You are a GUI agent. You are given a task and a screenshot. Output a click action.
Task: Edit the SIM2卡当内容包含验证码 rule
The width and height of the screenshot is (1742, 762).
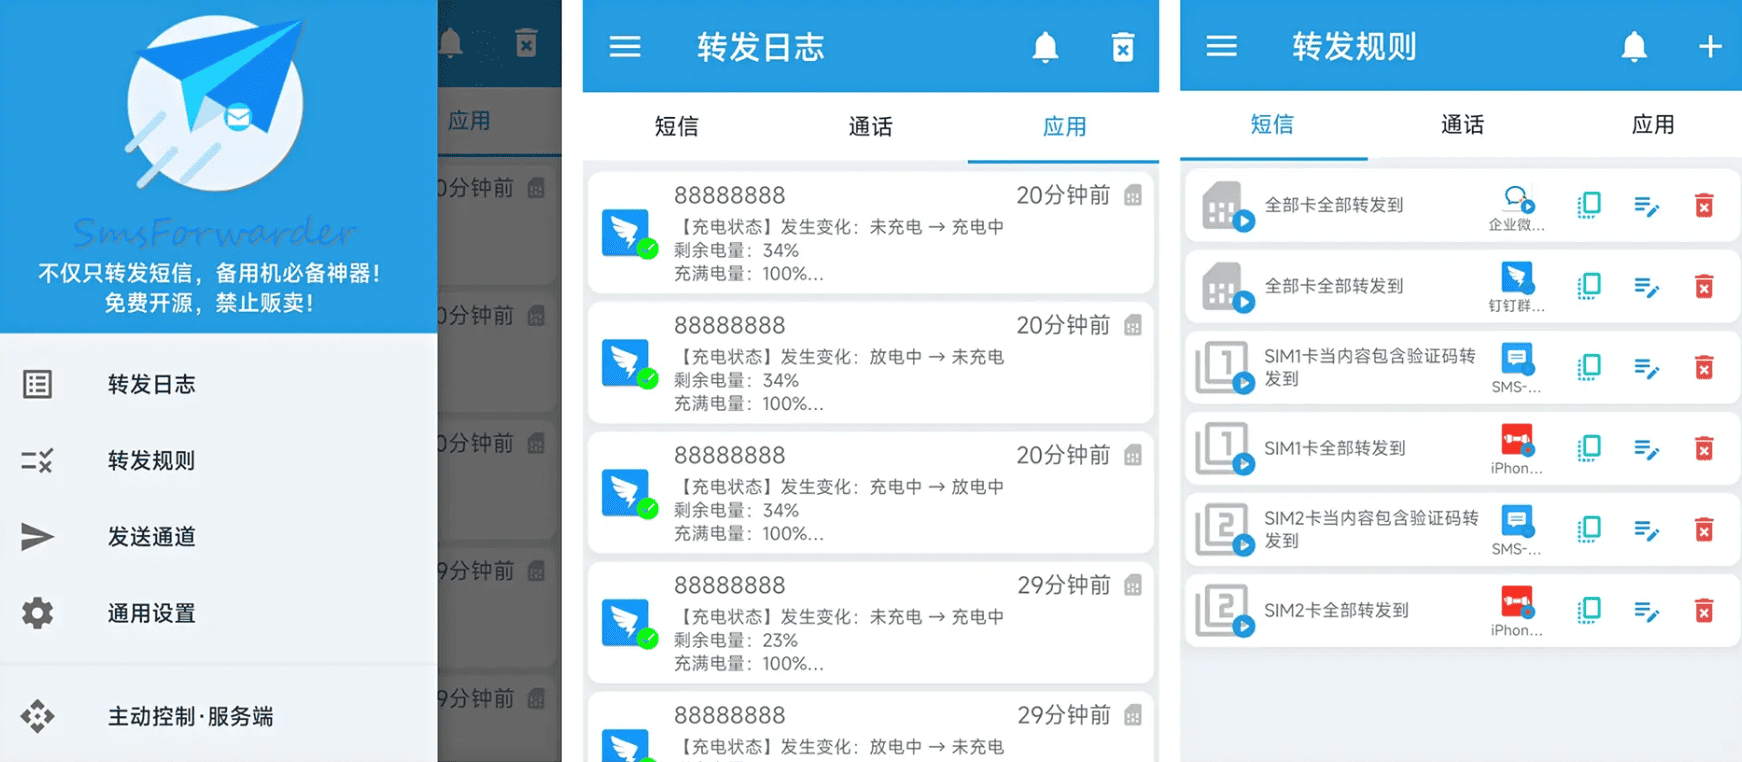pyautogui.click(x=1646, y=530)
